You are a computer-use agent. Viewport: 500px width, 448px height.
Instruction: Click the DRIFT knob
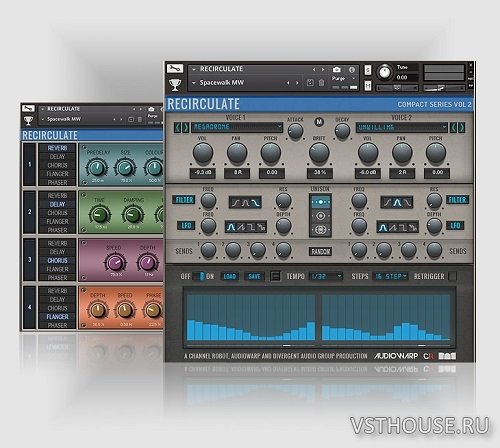pyautogui.click(x=319, y=153)
